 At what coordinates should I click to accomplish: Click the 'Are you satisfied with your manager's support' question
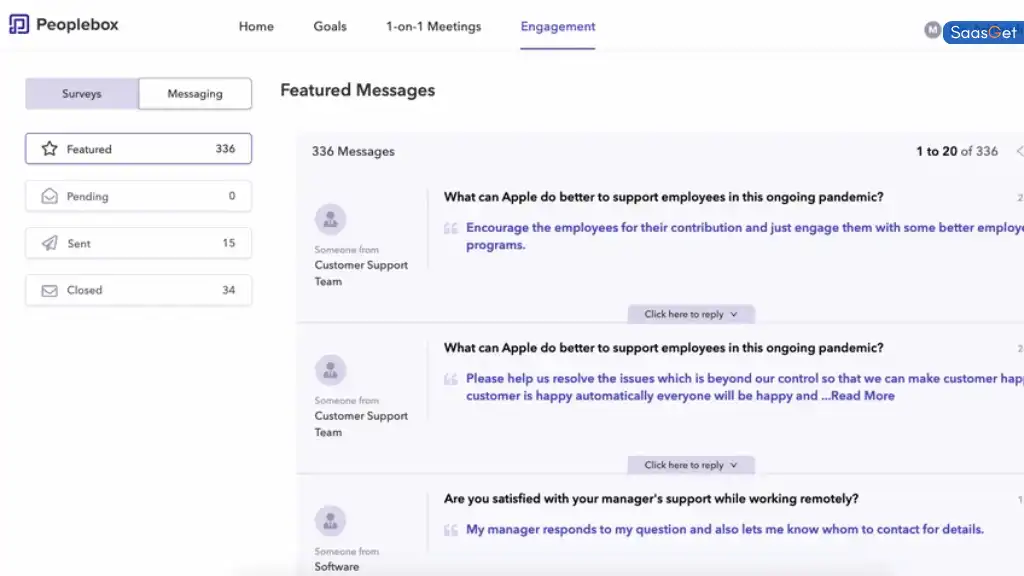pyautogui.click(x=651, y=499)
